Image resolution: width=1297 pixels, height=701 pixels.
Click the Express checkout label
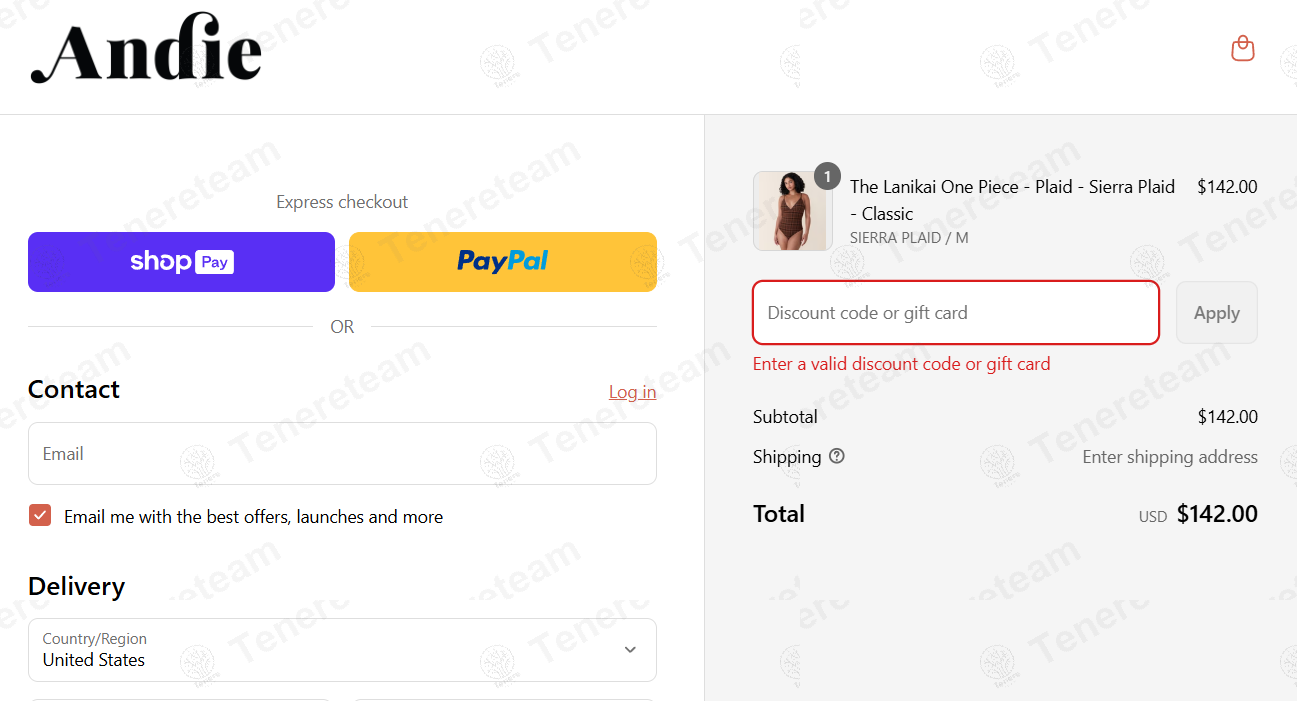(342, 202)
